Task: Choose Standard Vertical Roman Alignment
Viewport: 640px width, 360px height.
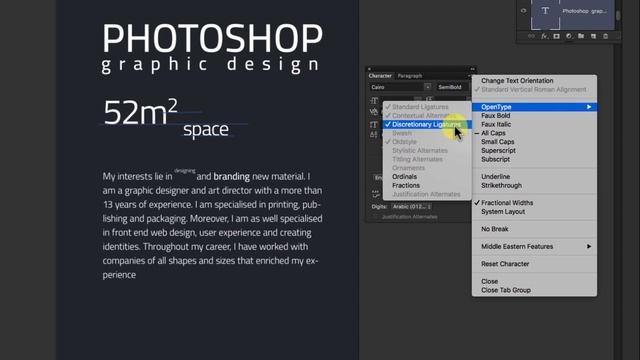Action: pyautogui.click(x=534, y=89)
